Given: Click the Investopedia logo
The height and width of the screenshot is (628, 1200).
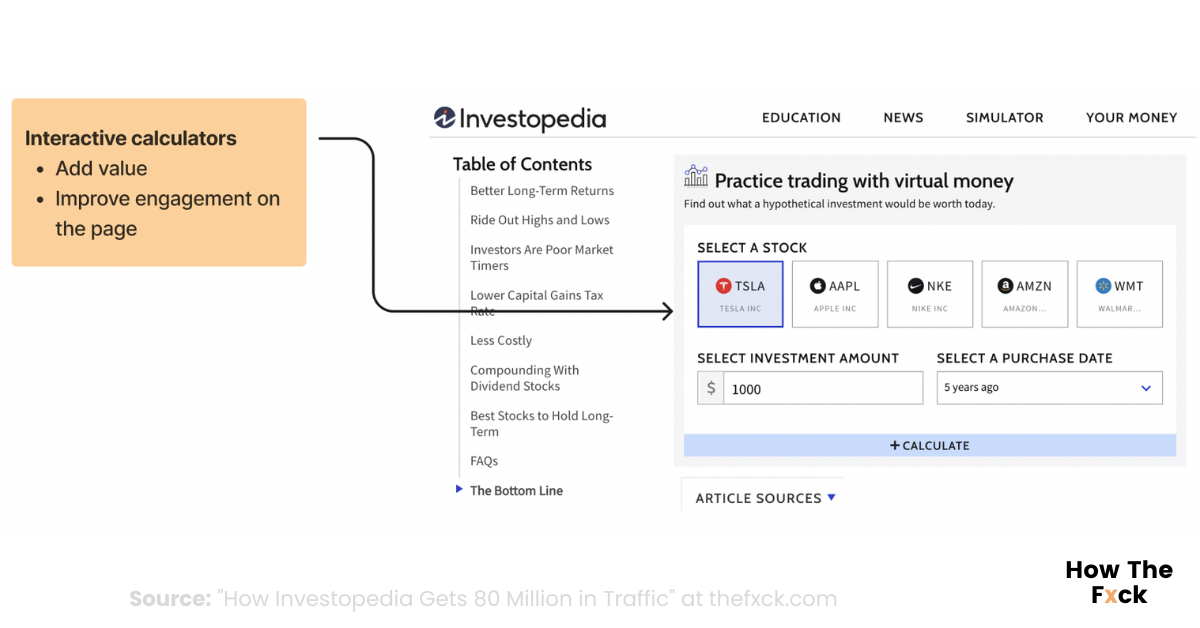Looking at the screenshot, I should point(520,119).
